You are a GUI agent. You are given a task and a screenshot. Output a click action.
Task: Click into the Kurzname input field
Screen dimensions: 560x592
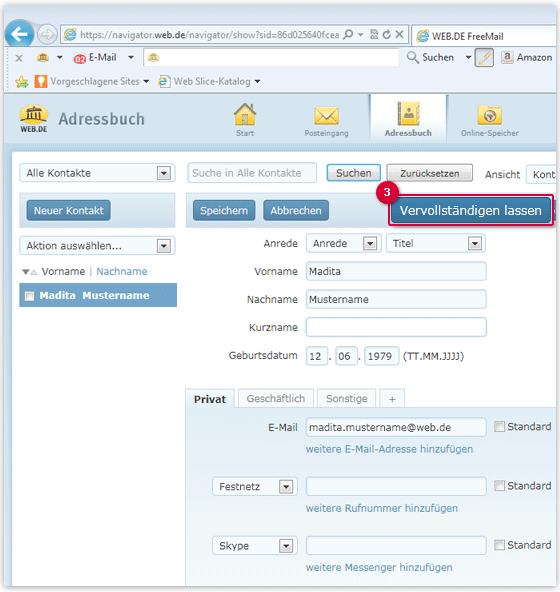(x=396, y=327)
